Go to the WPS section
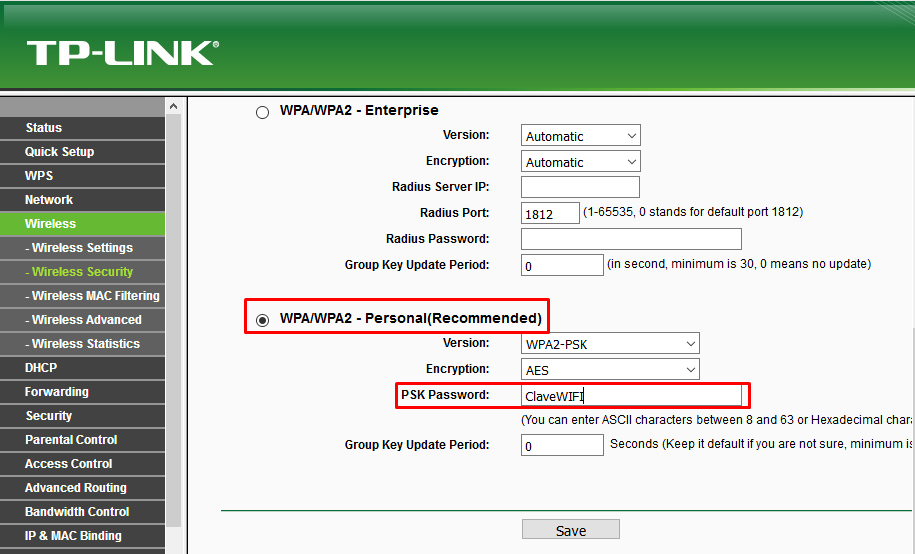The width and height of the screenshot is (915, 554). tap(39, 176)
